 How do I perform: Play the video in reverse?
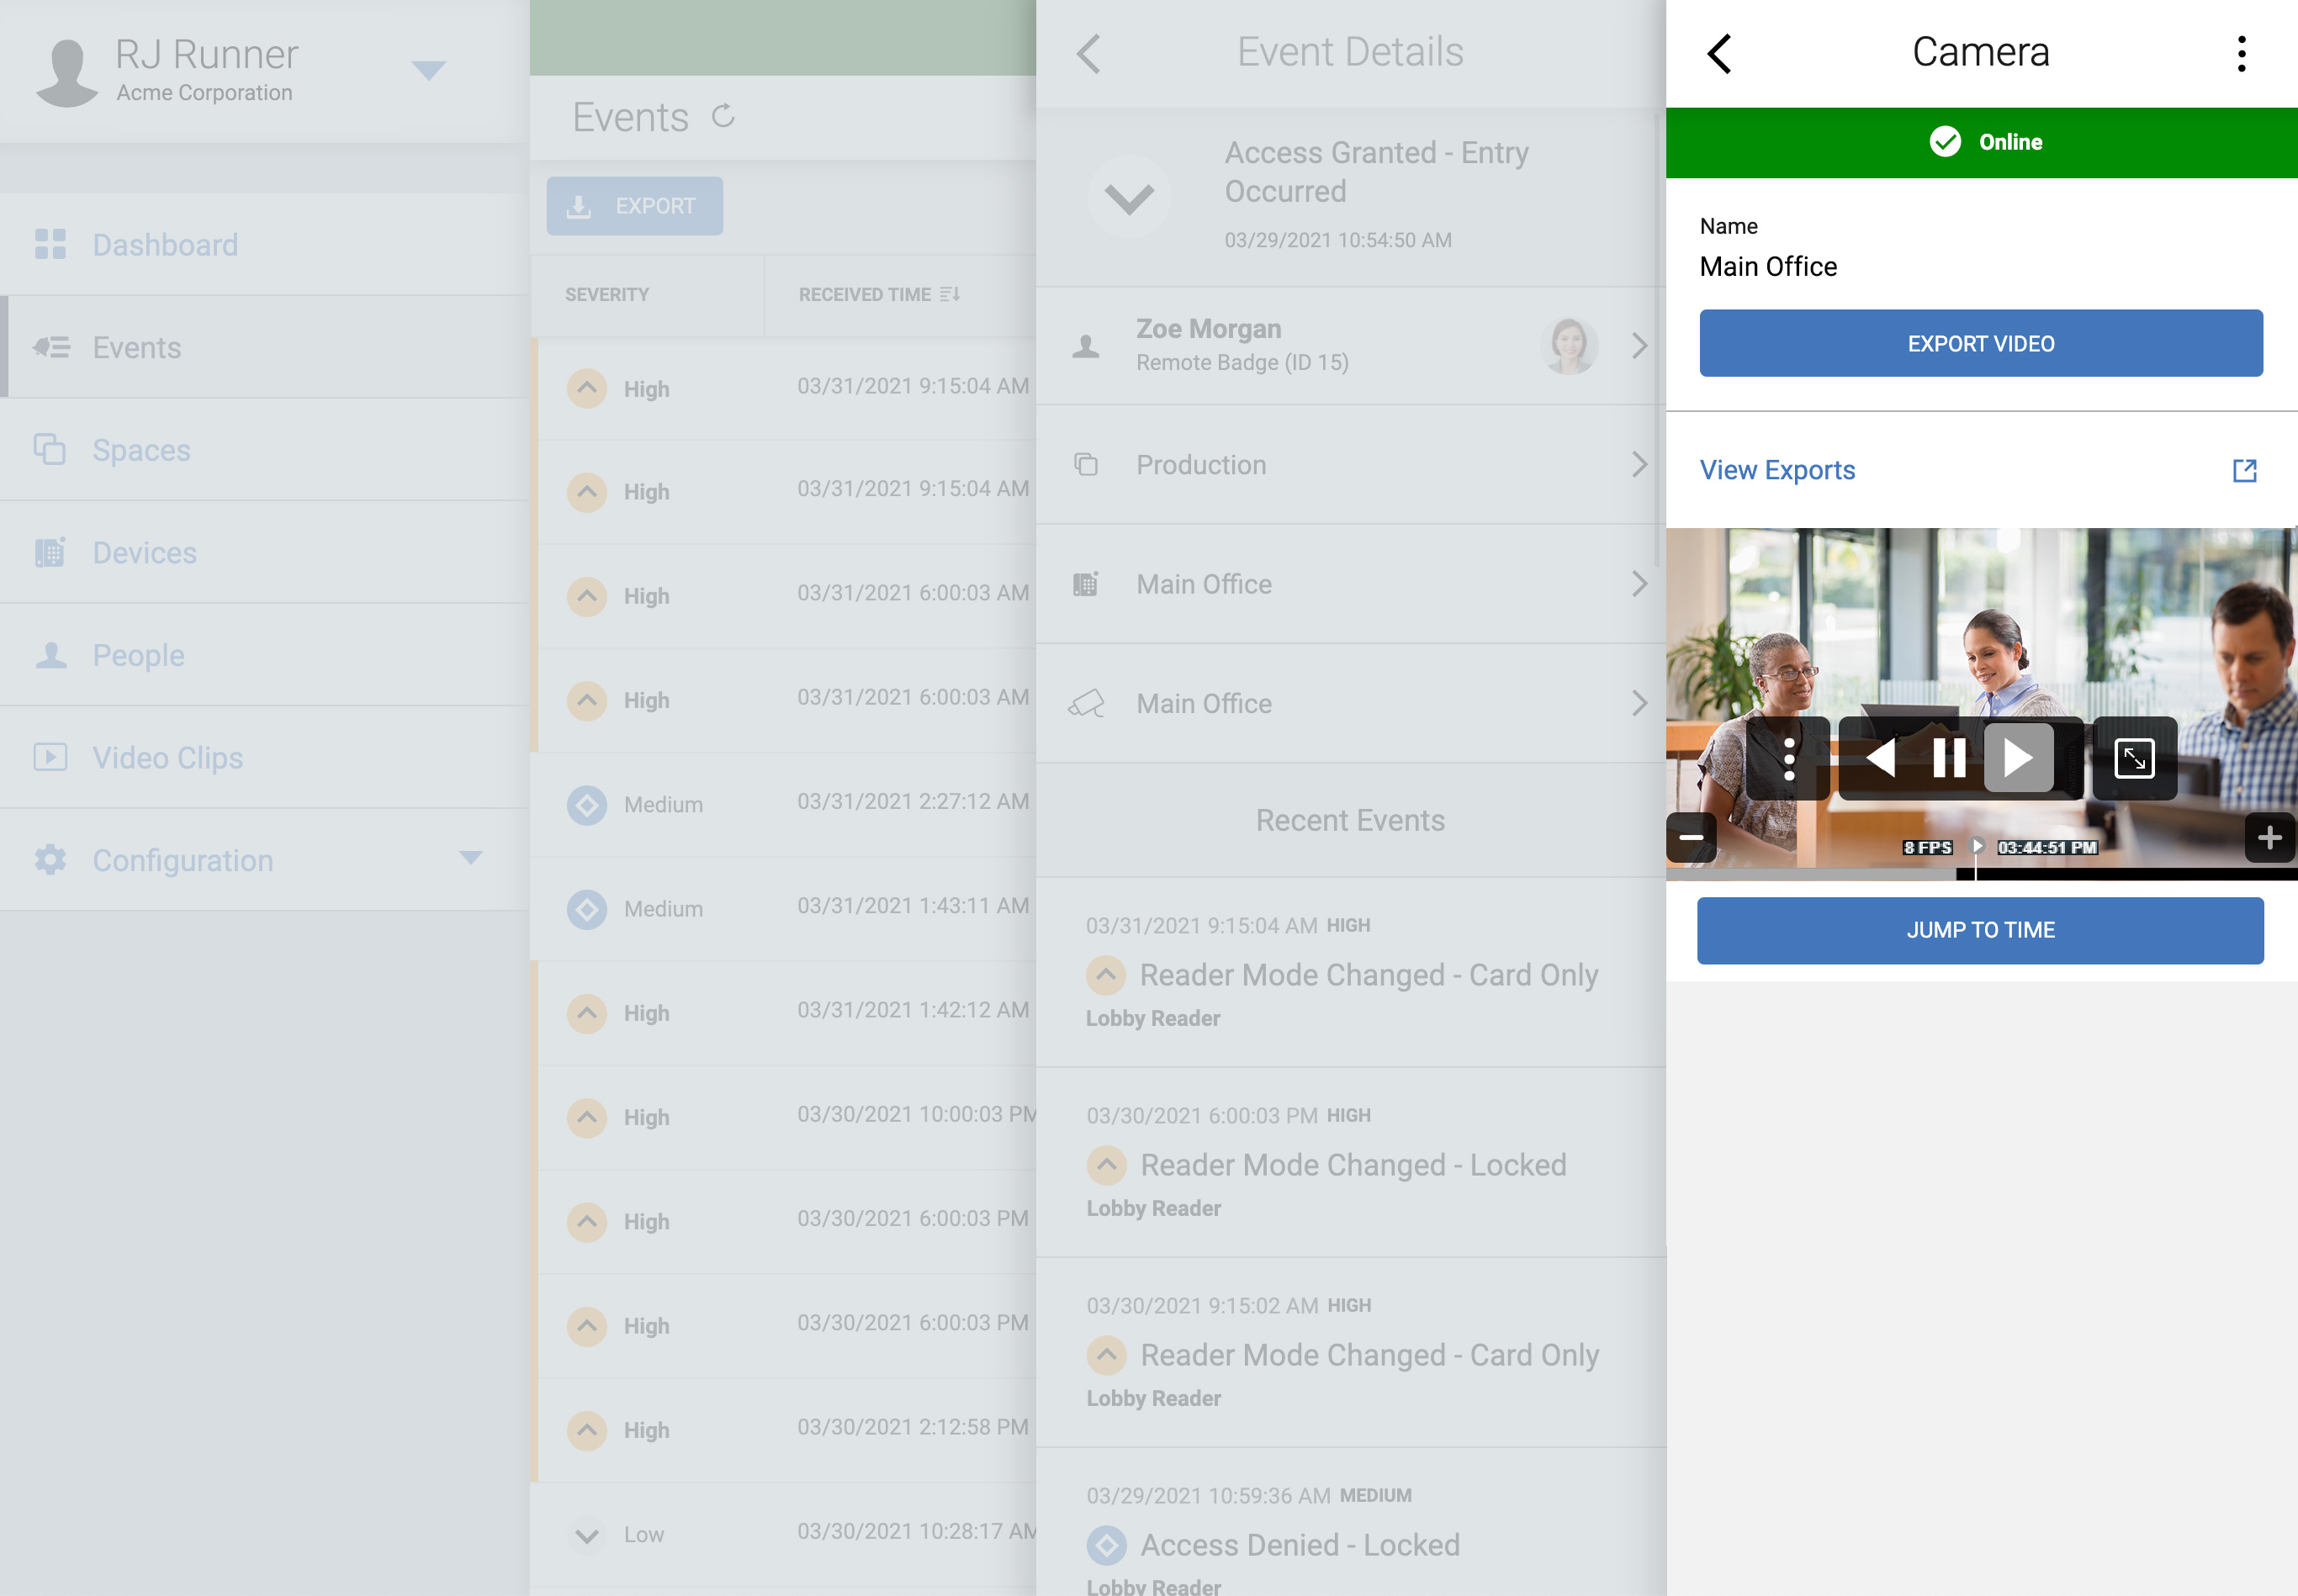pos(1880,759)
